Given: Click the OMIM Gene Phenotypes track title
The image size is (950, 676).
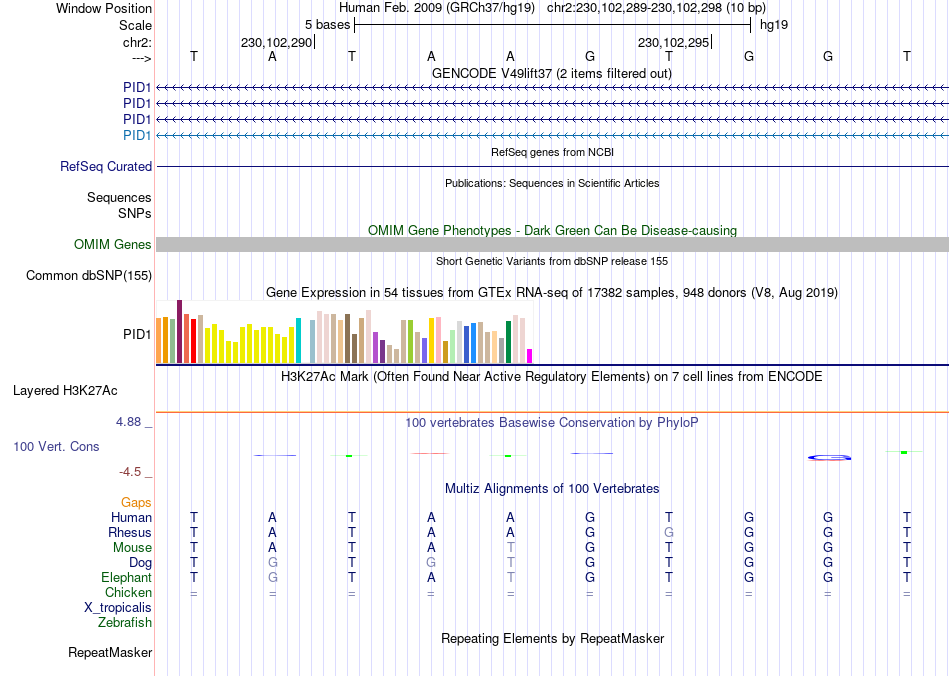Looking at the screenshot, I should click(x=552, y=230).
